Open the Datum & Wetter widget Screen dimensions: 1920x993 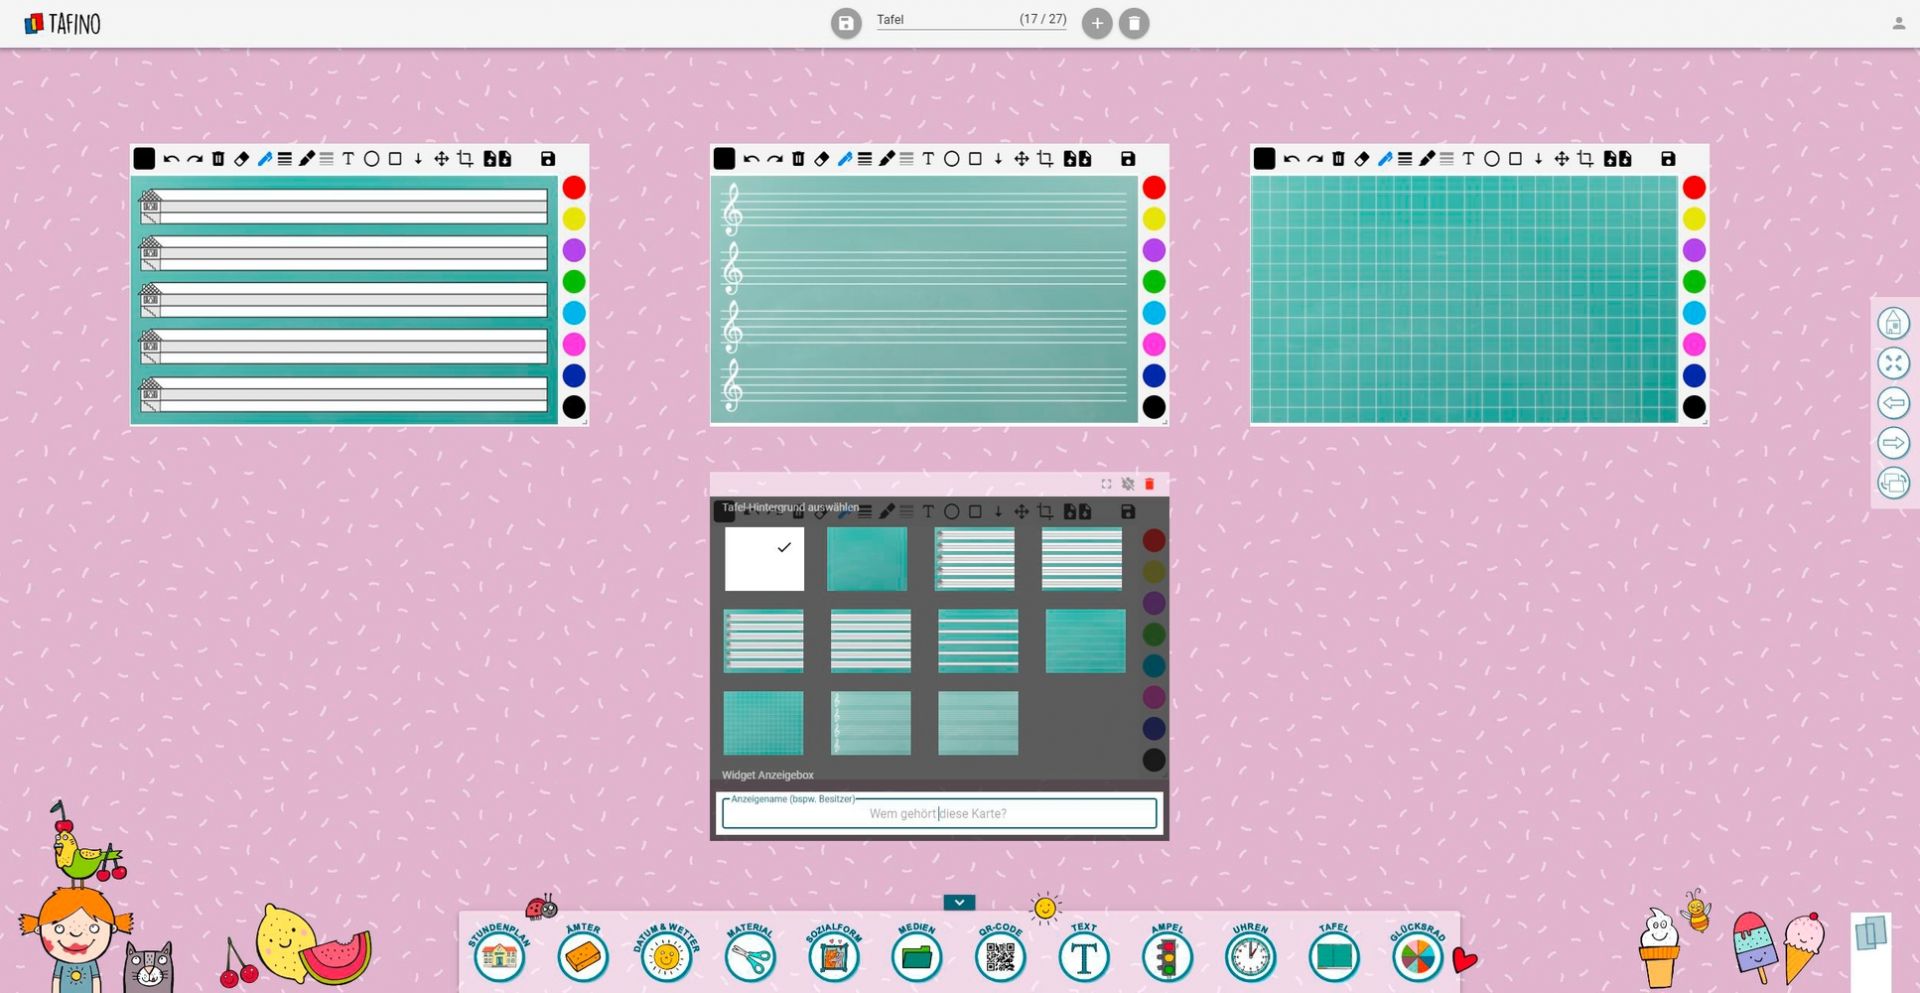(666, 957)
